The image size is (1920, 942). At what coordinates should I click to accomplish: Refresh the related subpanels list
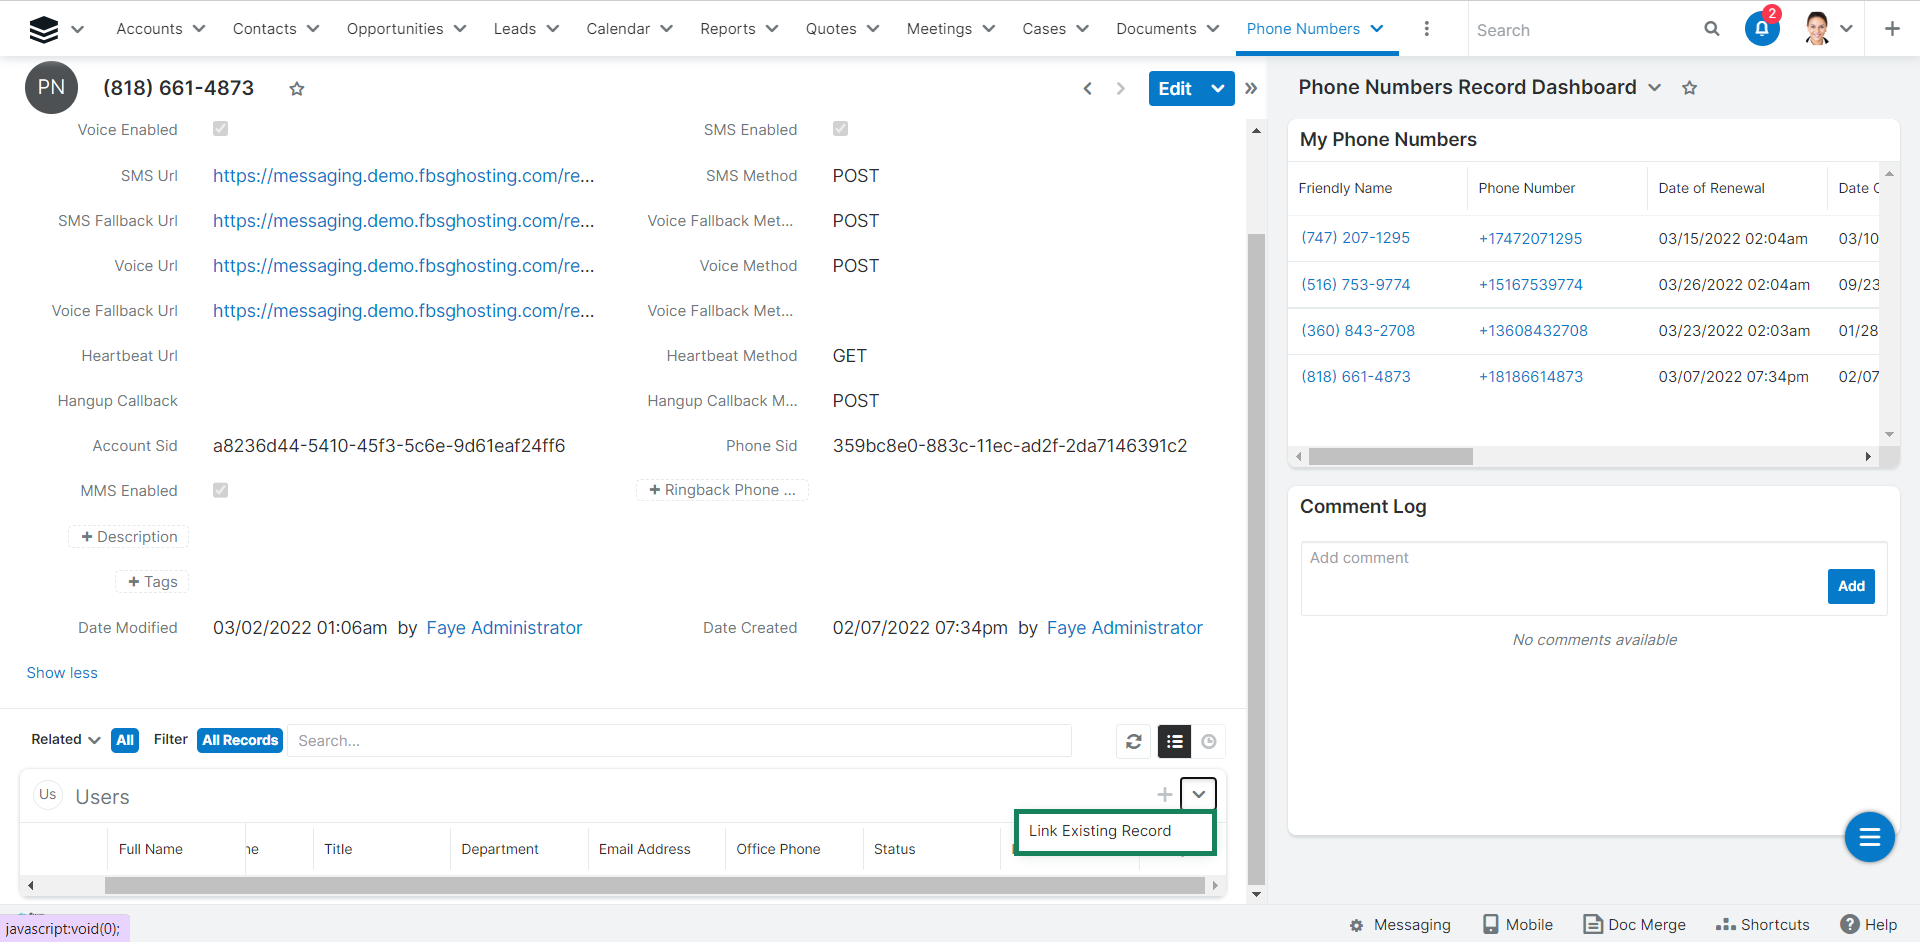(x=1133, y=741)
